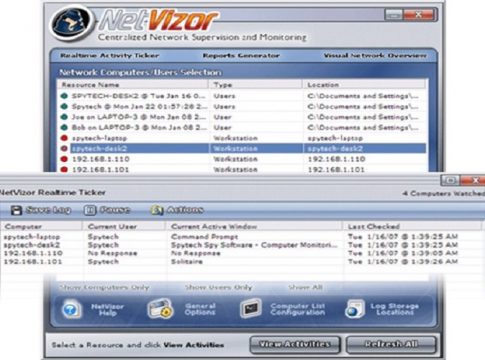Click the View Activities button
This screenshot has width=485, height=360.
[x=295, y=344]
